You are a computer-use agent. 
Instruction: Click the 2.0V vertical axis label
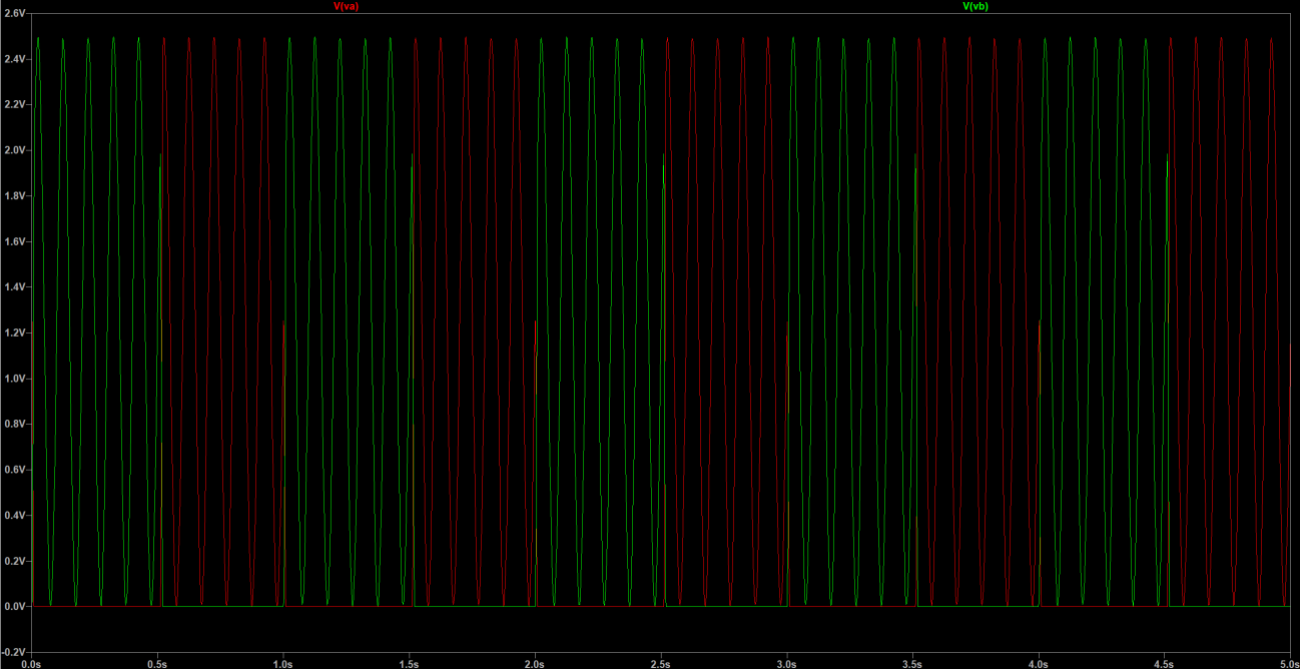(x=13, y=150)
